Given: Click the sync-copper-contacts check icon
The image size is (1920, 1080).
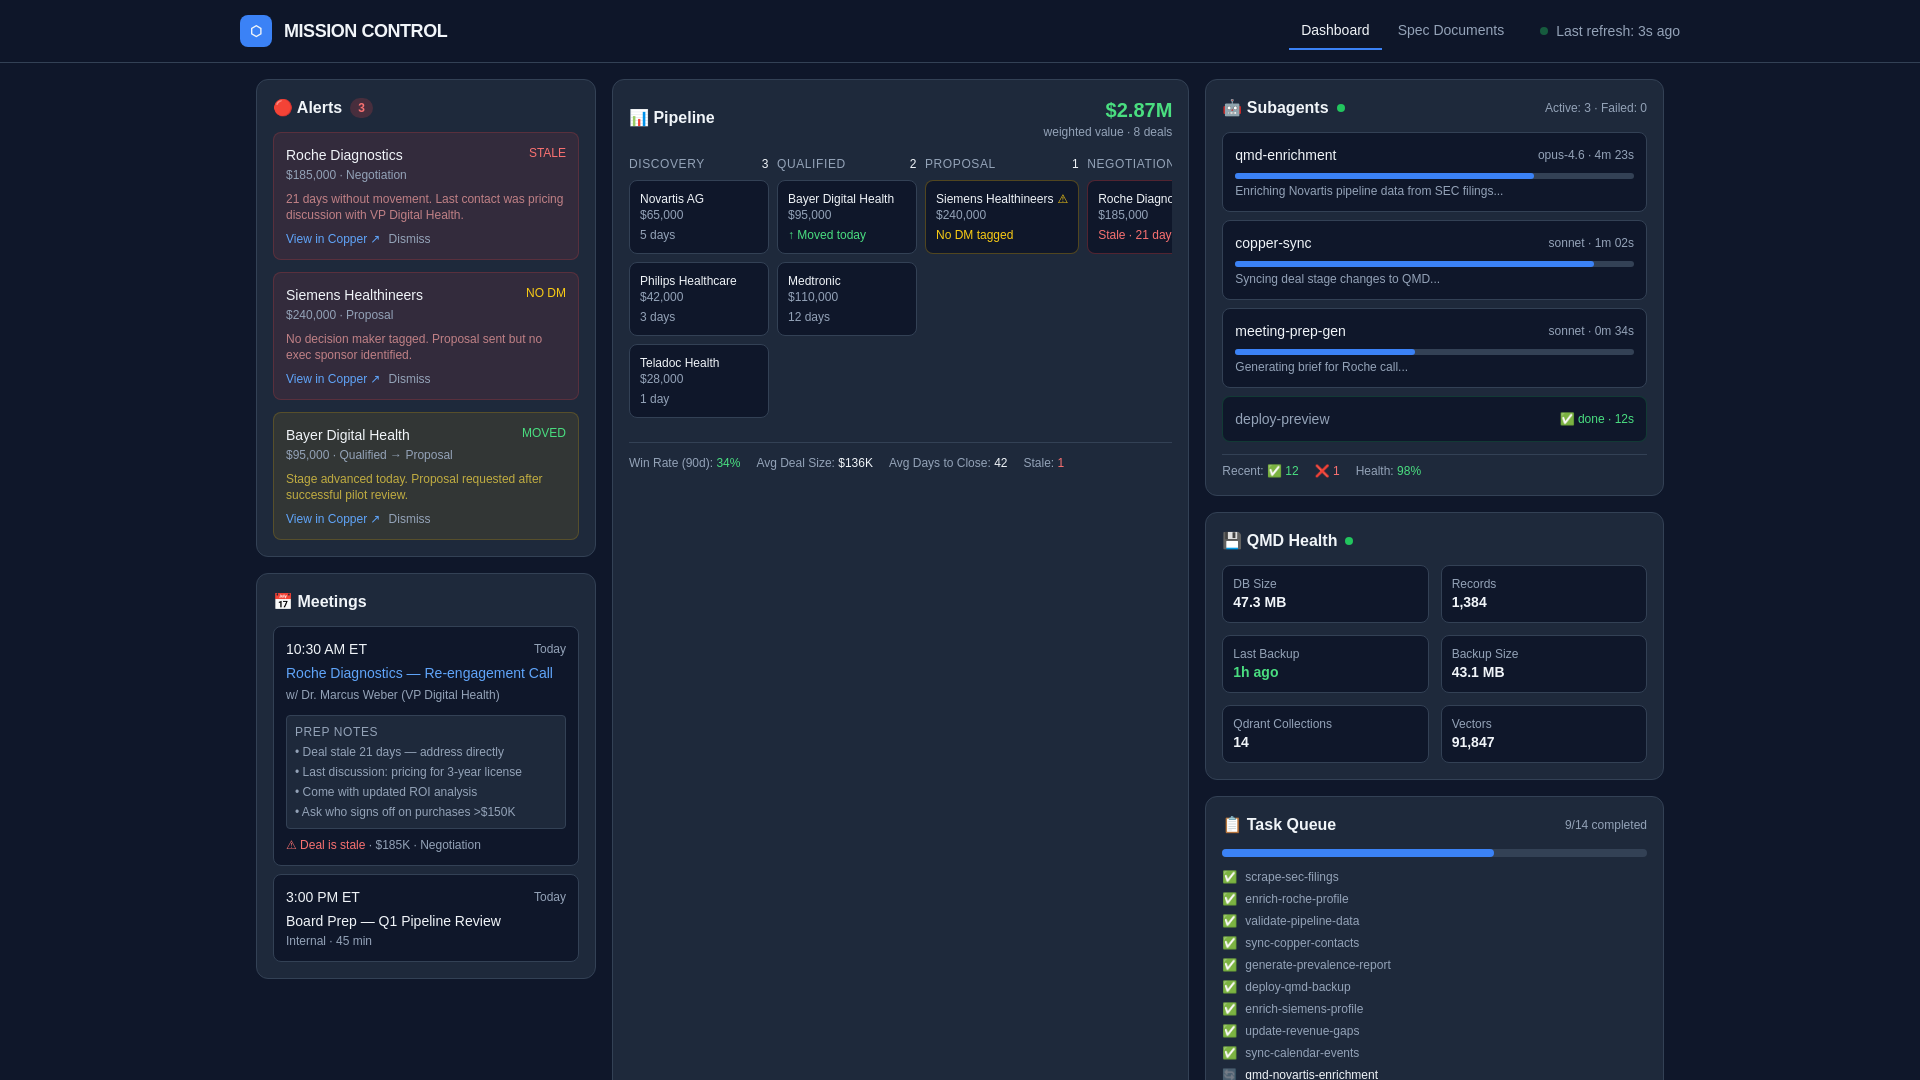Looking at the screenshot, I should click(1229, 943).
